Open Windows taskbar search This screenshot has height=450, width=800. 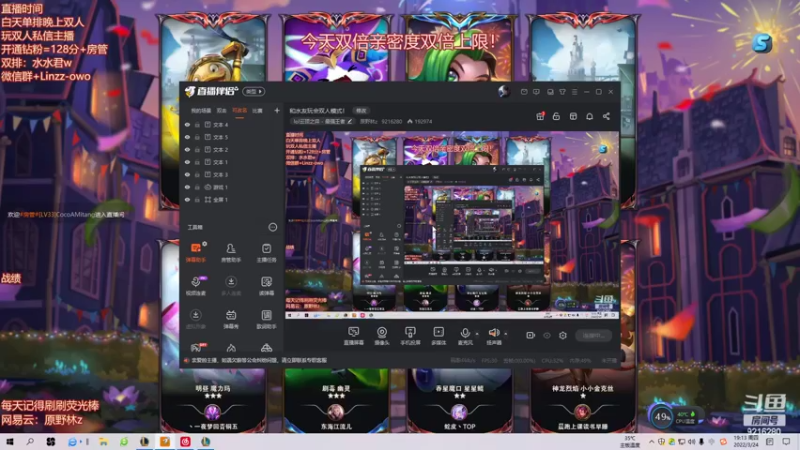click(x=30, y=441)
